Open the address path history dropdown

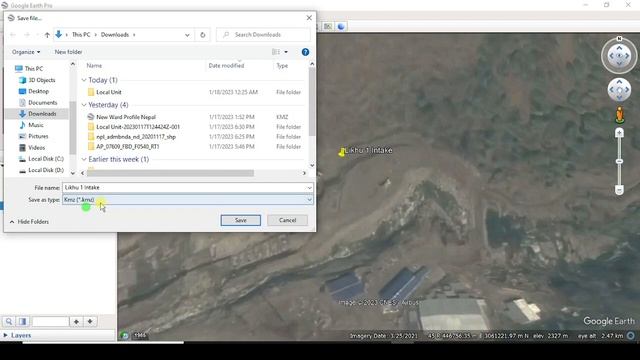tap(187, 35)
